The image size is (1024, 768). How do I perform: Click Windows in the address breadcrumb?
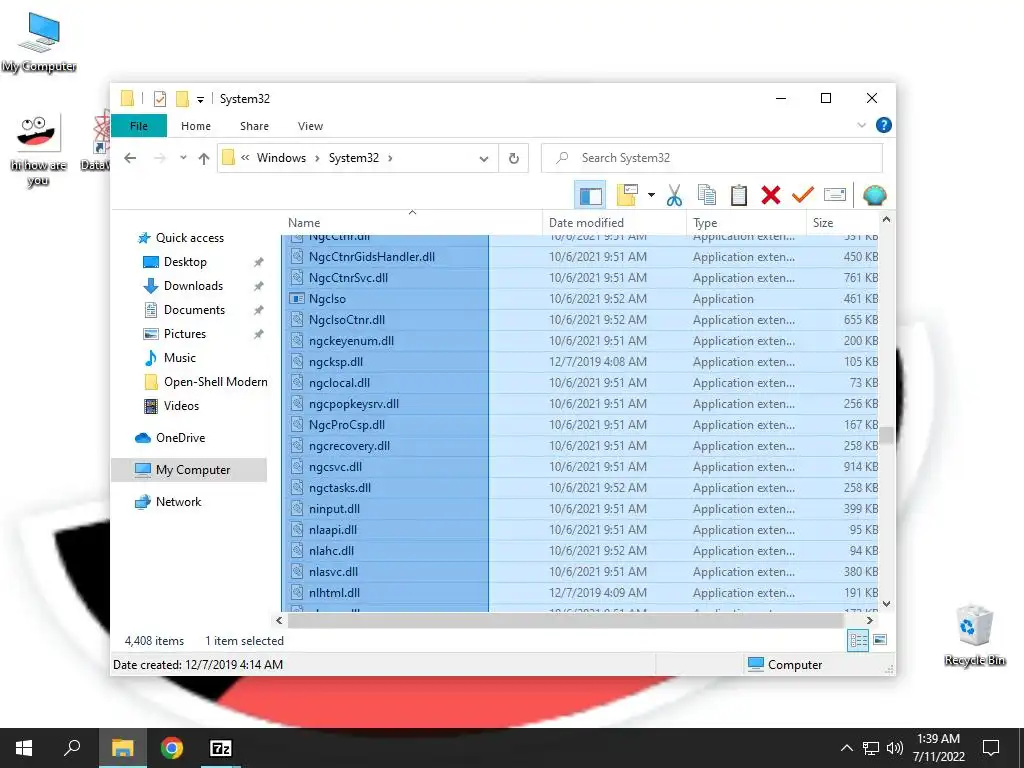[x=281, y=158]
